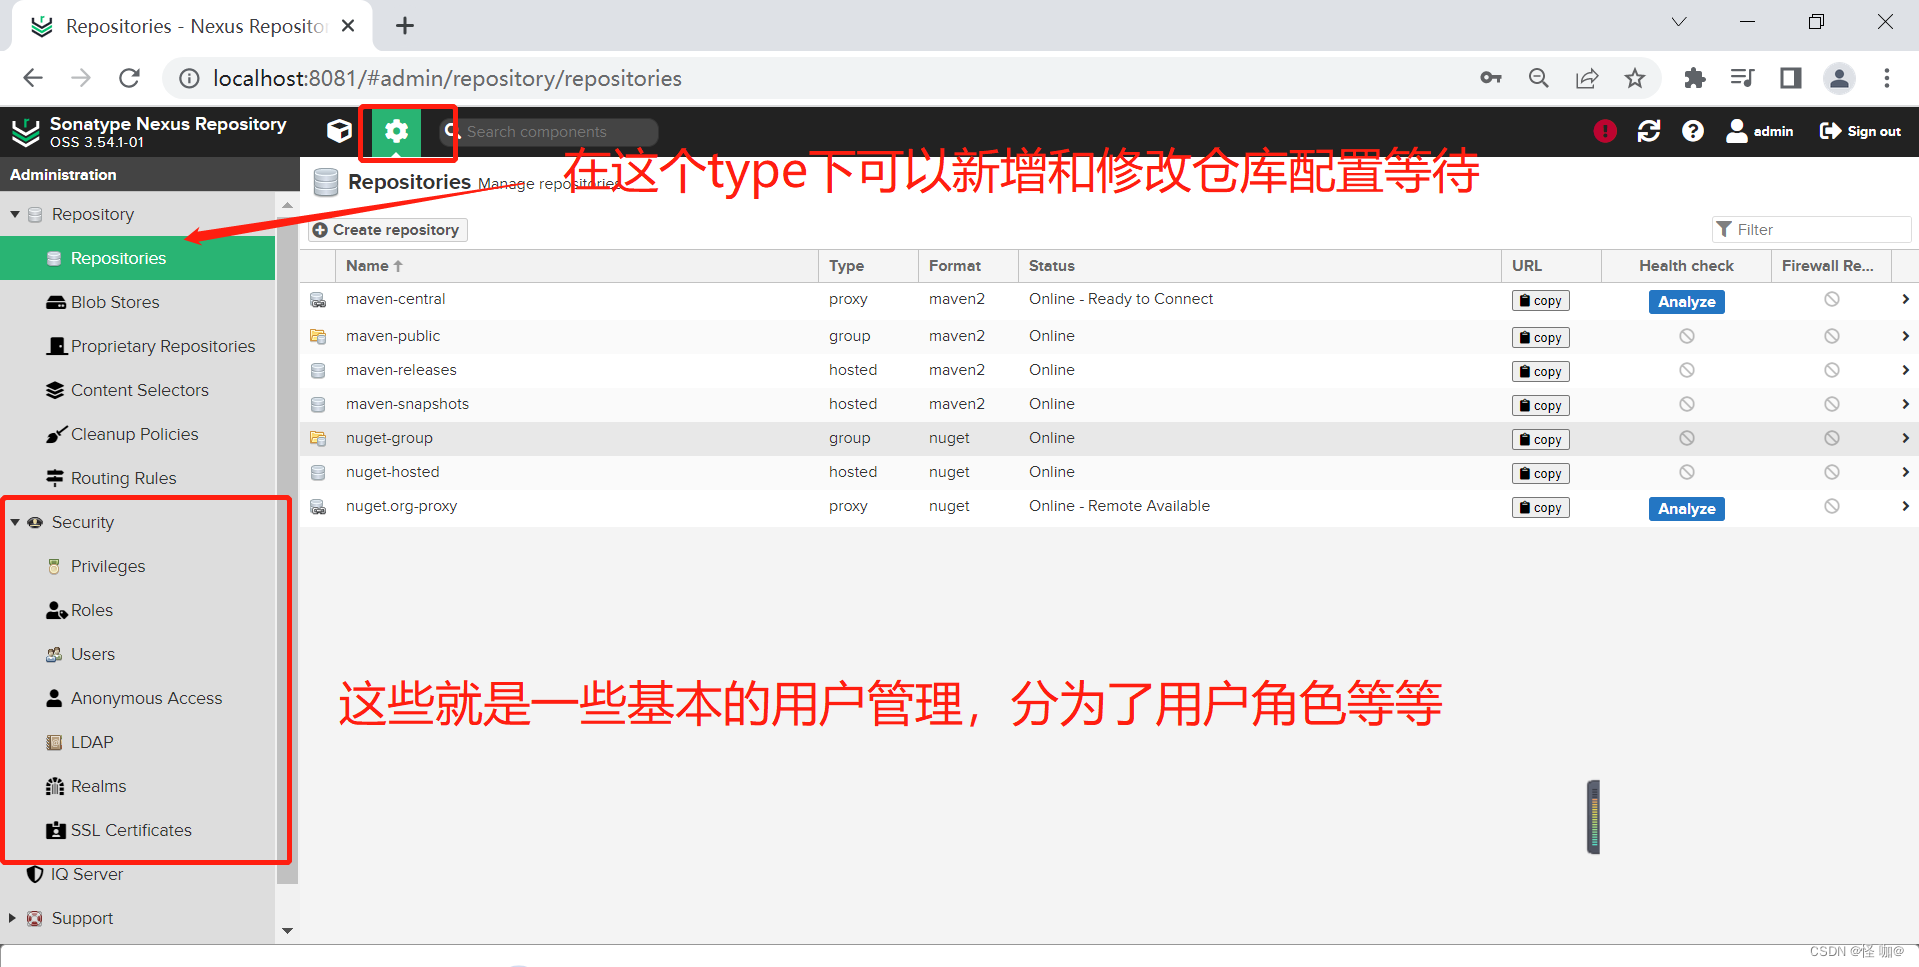Viewport: 1919px width, 967px height.
Task: Analyze health check for nuget.org-proxy
Action: point(1687,509)
